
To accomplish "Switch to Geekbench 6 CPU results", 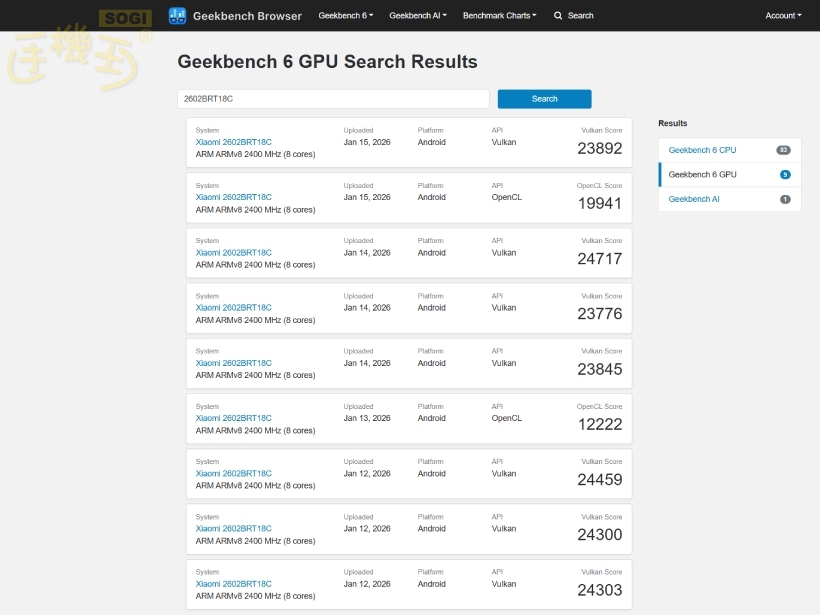I will click(x=702, y=150).
